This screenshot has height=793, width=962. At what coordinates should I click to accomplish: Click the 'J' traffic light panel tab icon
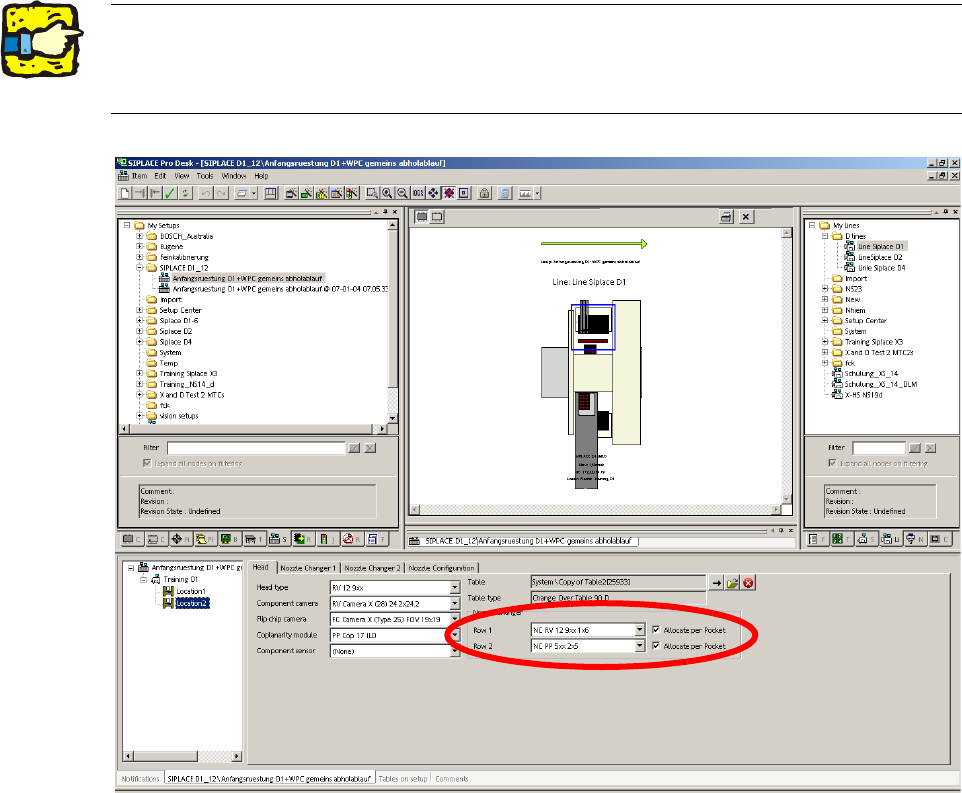click(327, 539)
